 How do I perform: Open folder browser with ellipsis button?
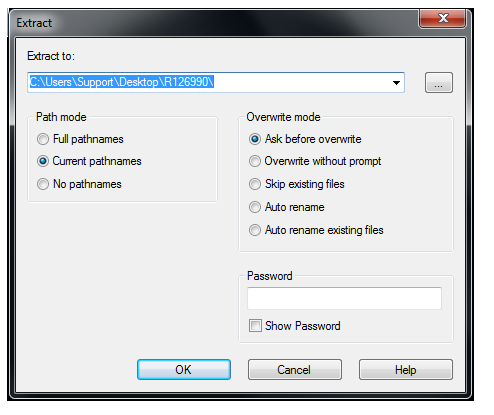coord(439,82)
